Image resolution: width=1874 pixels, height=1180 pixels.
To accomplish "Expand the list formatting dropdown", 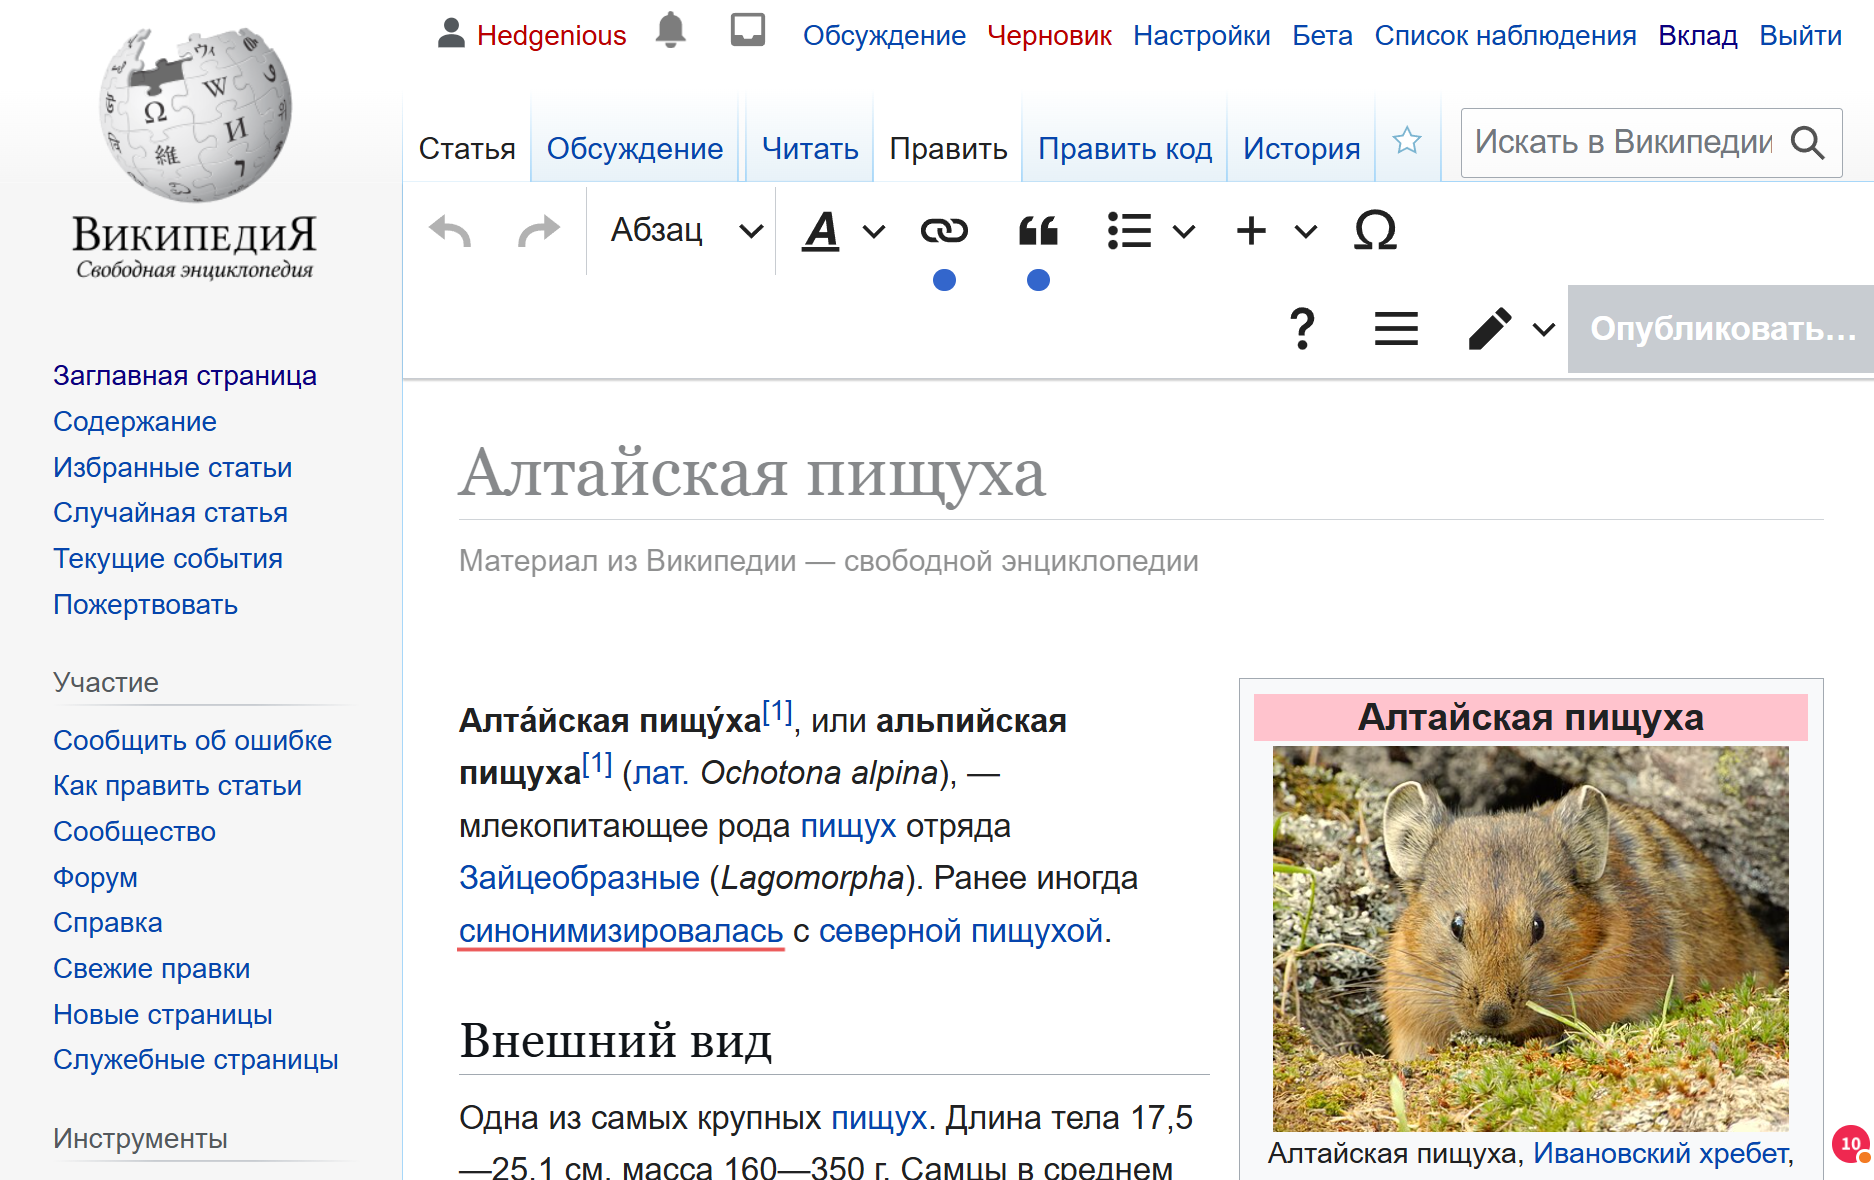I will point(1150,231).
